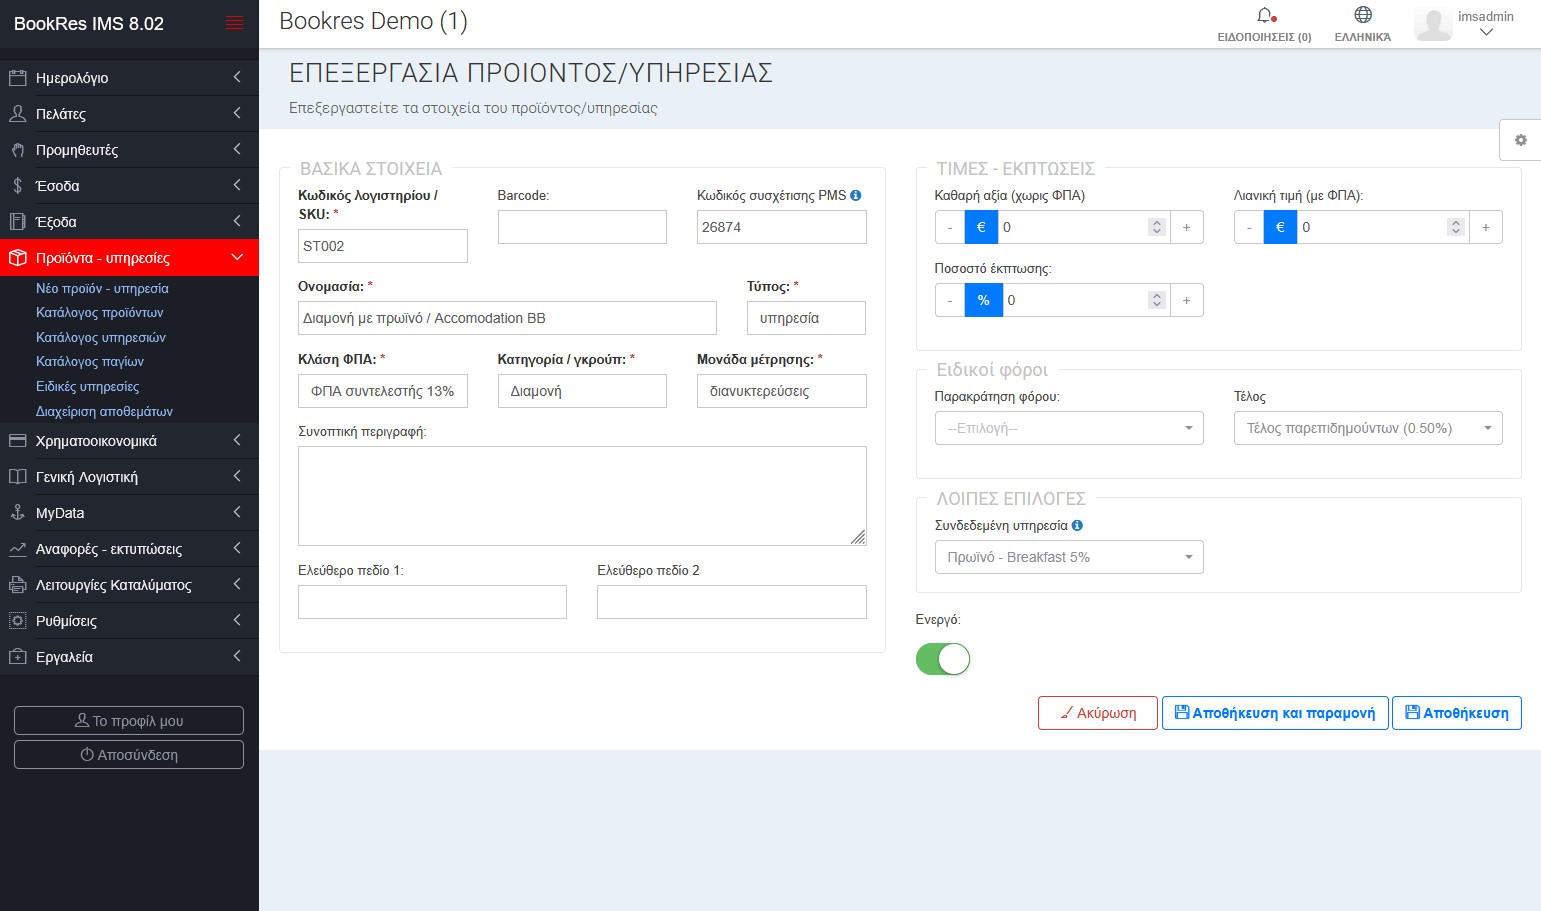This screenshot has height=911, width=1541.
Task: Click the Αποθήκευση και παραμονή button
Action: coord(1274,713)
